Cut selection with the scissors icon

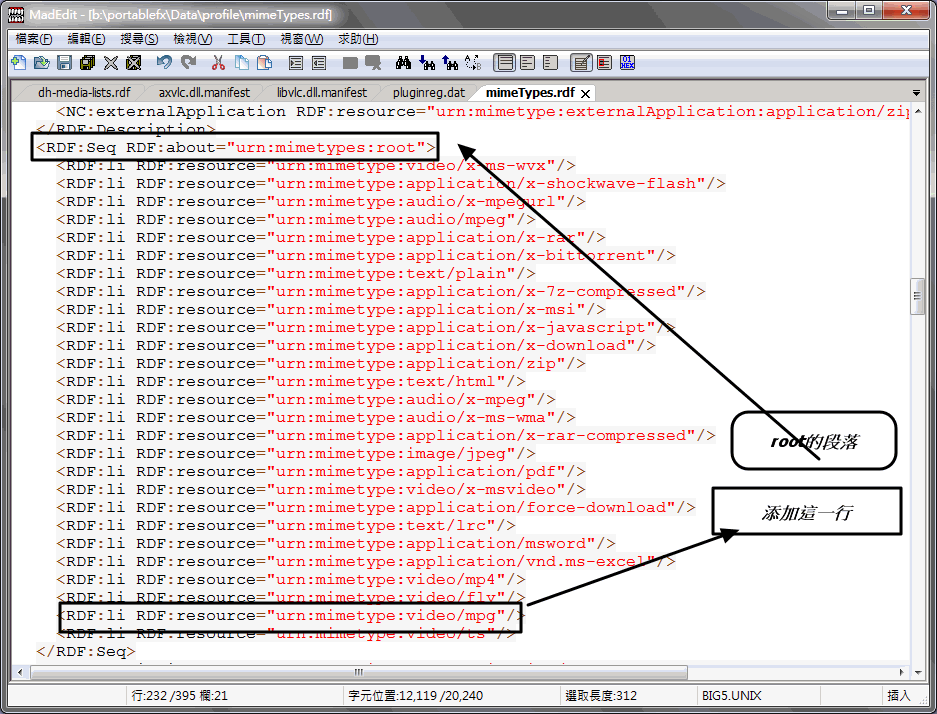click(x=218, y=63)
